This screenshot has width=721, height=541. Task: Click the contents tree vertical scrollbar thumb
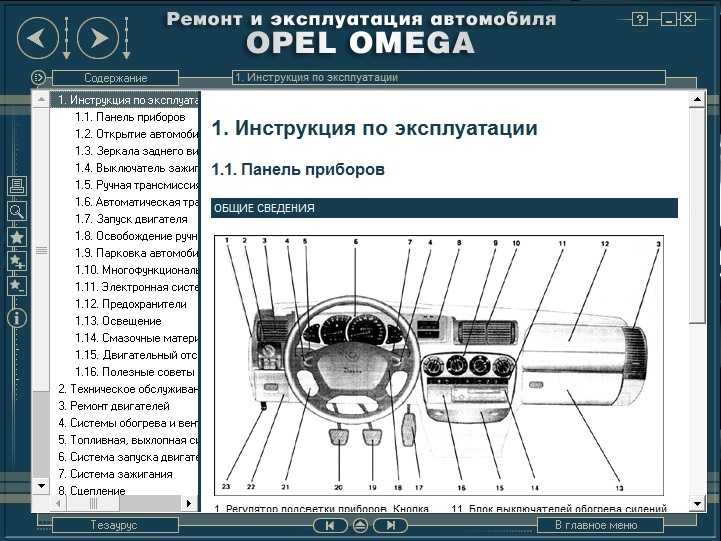[x=41, y=250]
